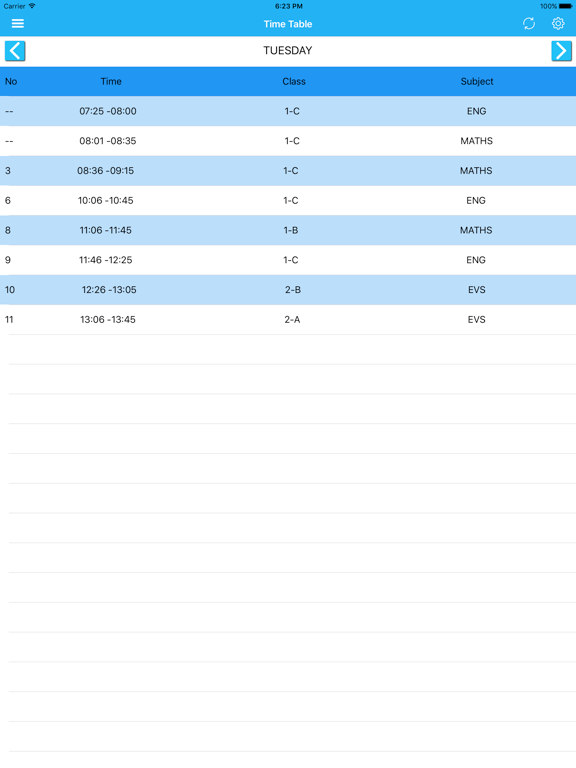Viewport: 576px width, 768px height.
Task: Click class 1-C in period 3 row
Action: click(x=290, y=171)
